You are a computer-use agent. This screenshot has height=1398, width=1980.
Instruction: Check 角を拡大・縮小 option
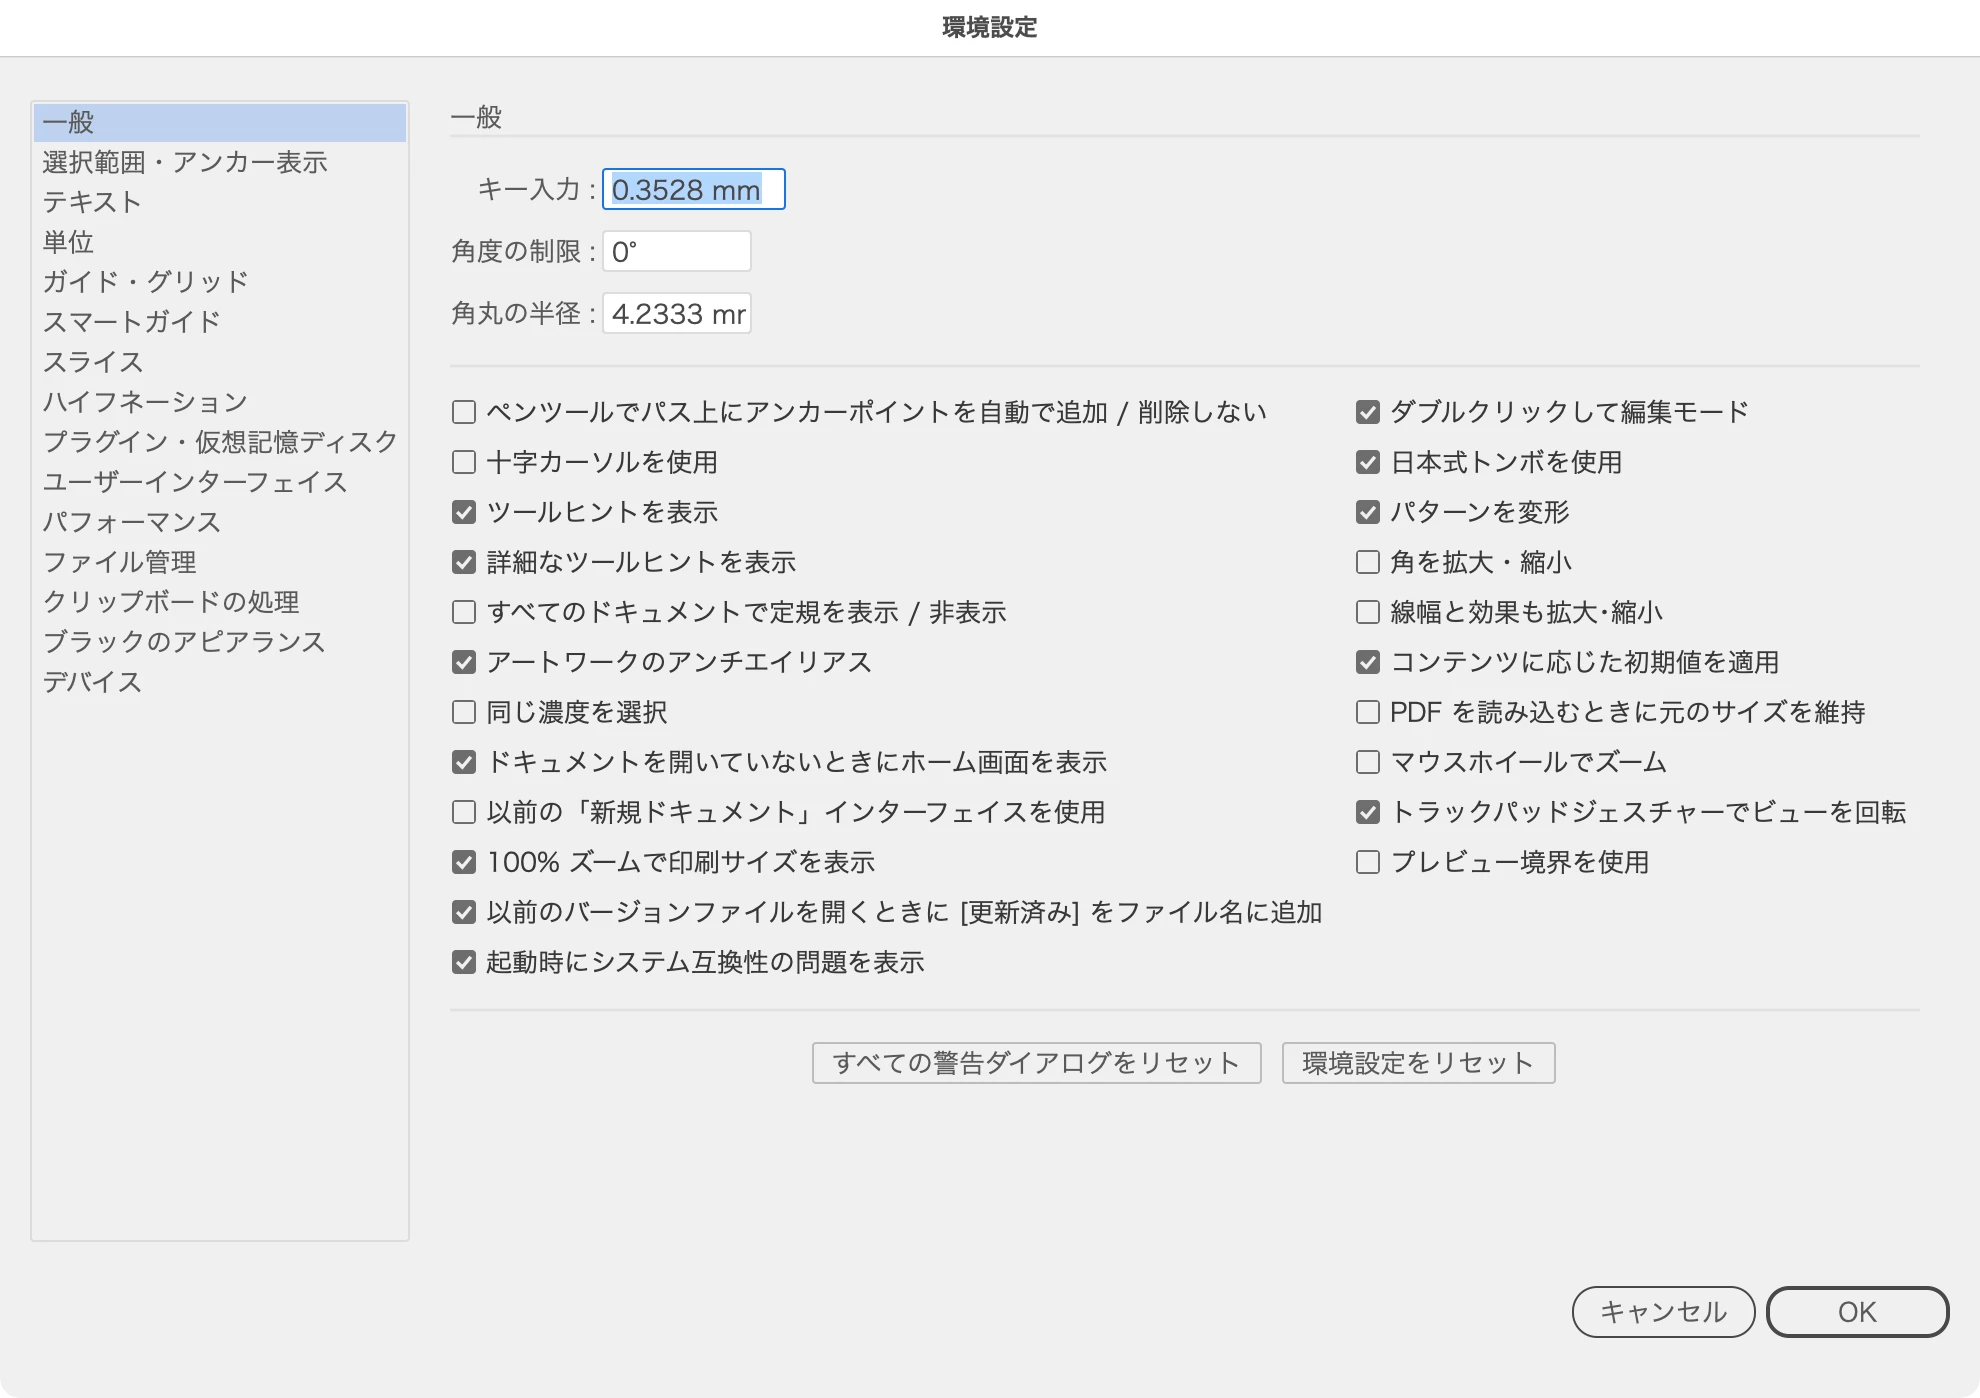click(1368, 562)
